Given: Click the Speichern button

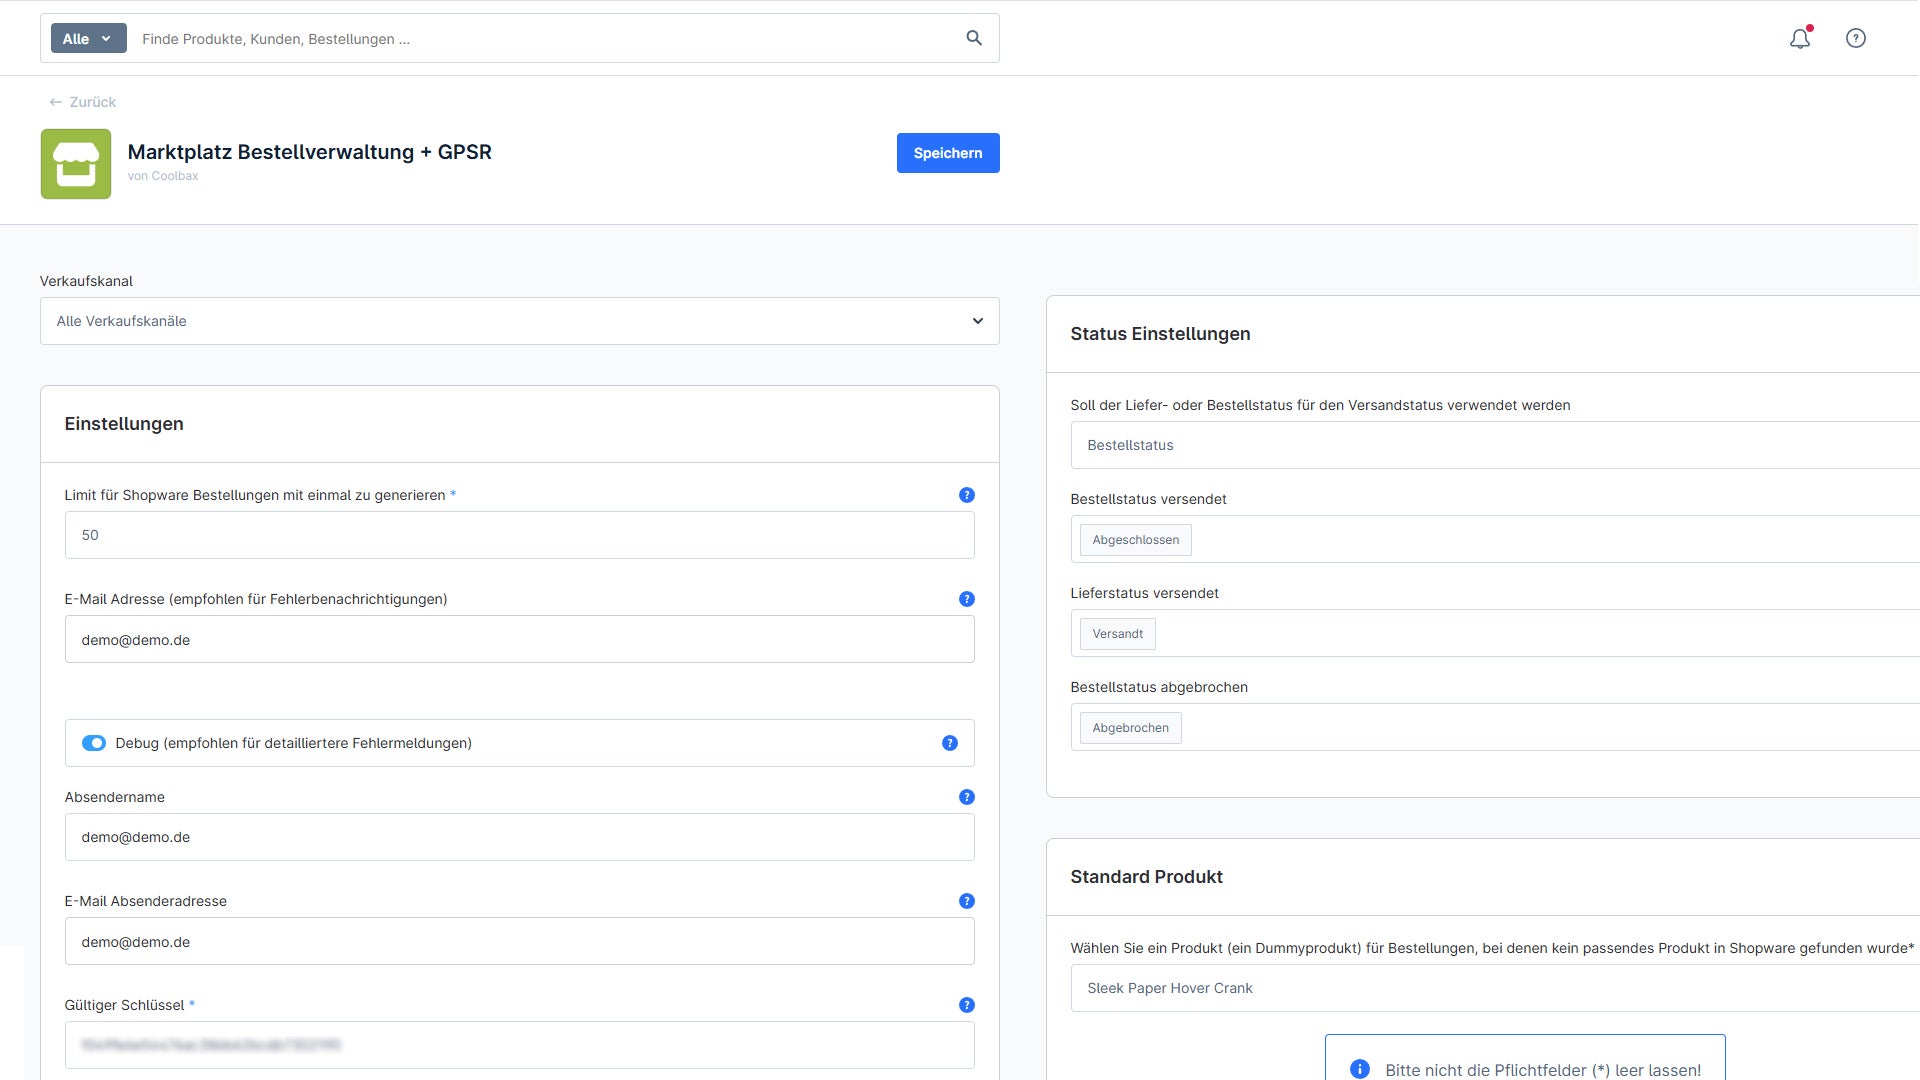Looking at the screenshot, I should pyautogui.click(x=948, y=153).
